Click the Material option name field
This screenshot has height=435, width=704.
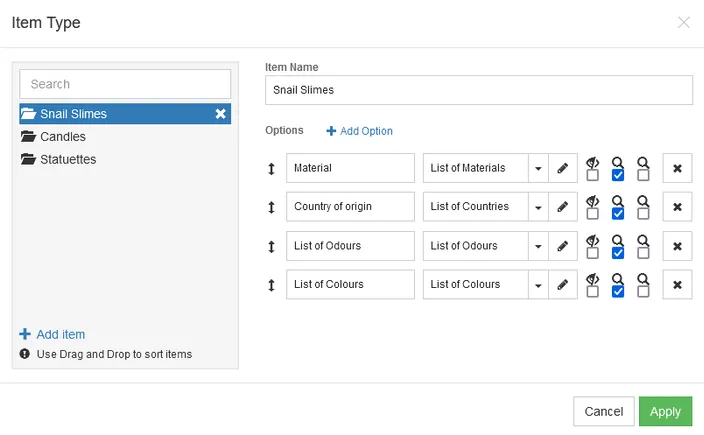pyautogui.click(x=350, y=168)
